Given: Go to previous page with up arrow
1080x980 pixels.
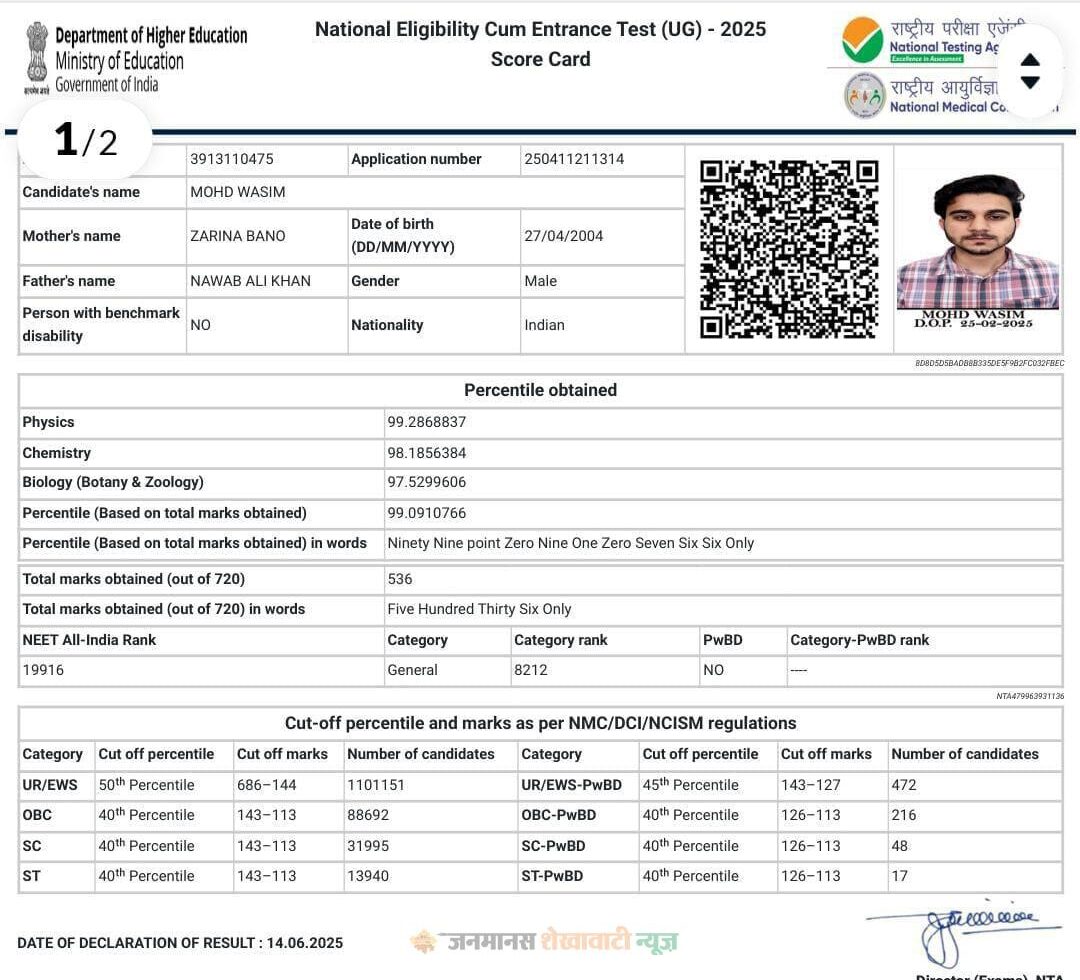Looking at the screenshot, I should coord(1030,60).
